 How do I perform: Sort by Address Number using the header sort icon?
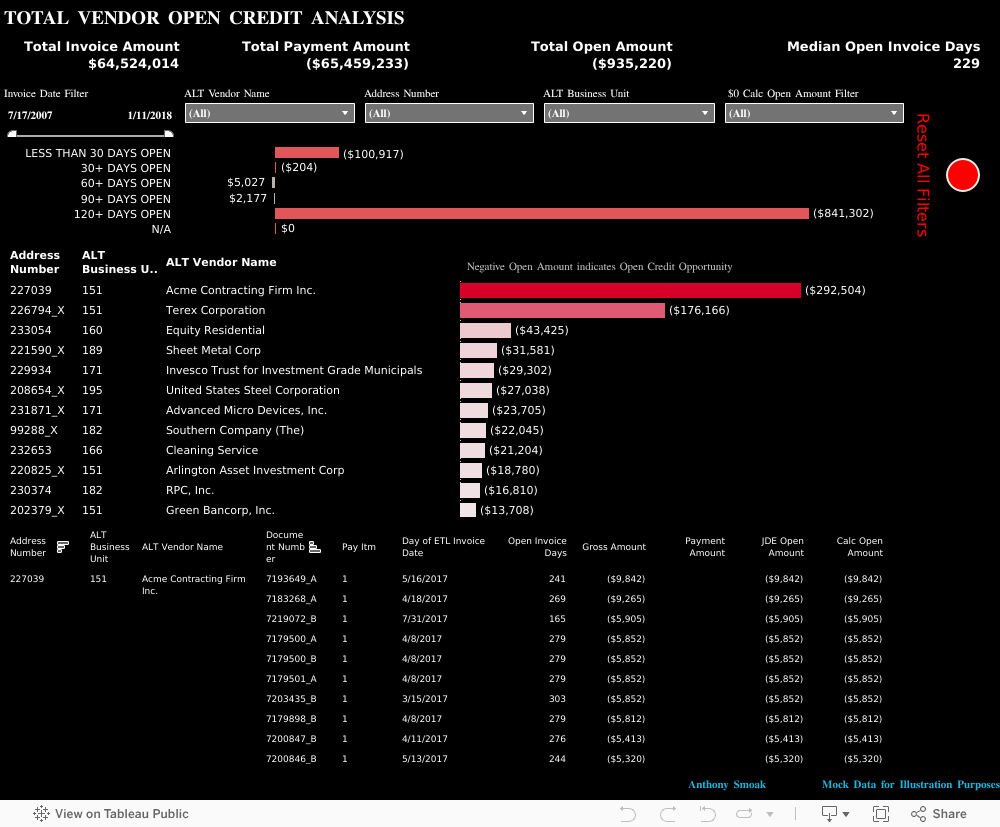[x=63, y=547]
